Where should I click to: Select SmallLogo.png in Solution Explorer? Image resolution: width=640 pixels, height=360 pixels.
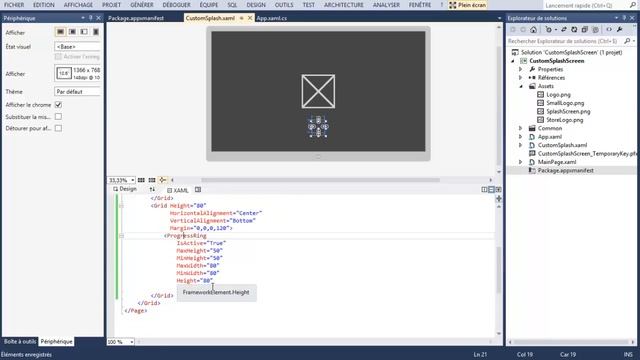565,103
